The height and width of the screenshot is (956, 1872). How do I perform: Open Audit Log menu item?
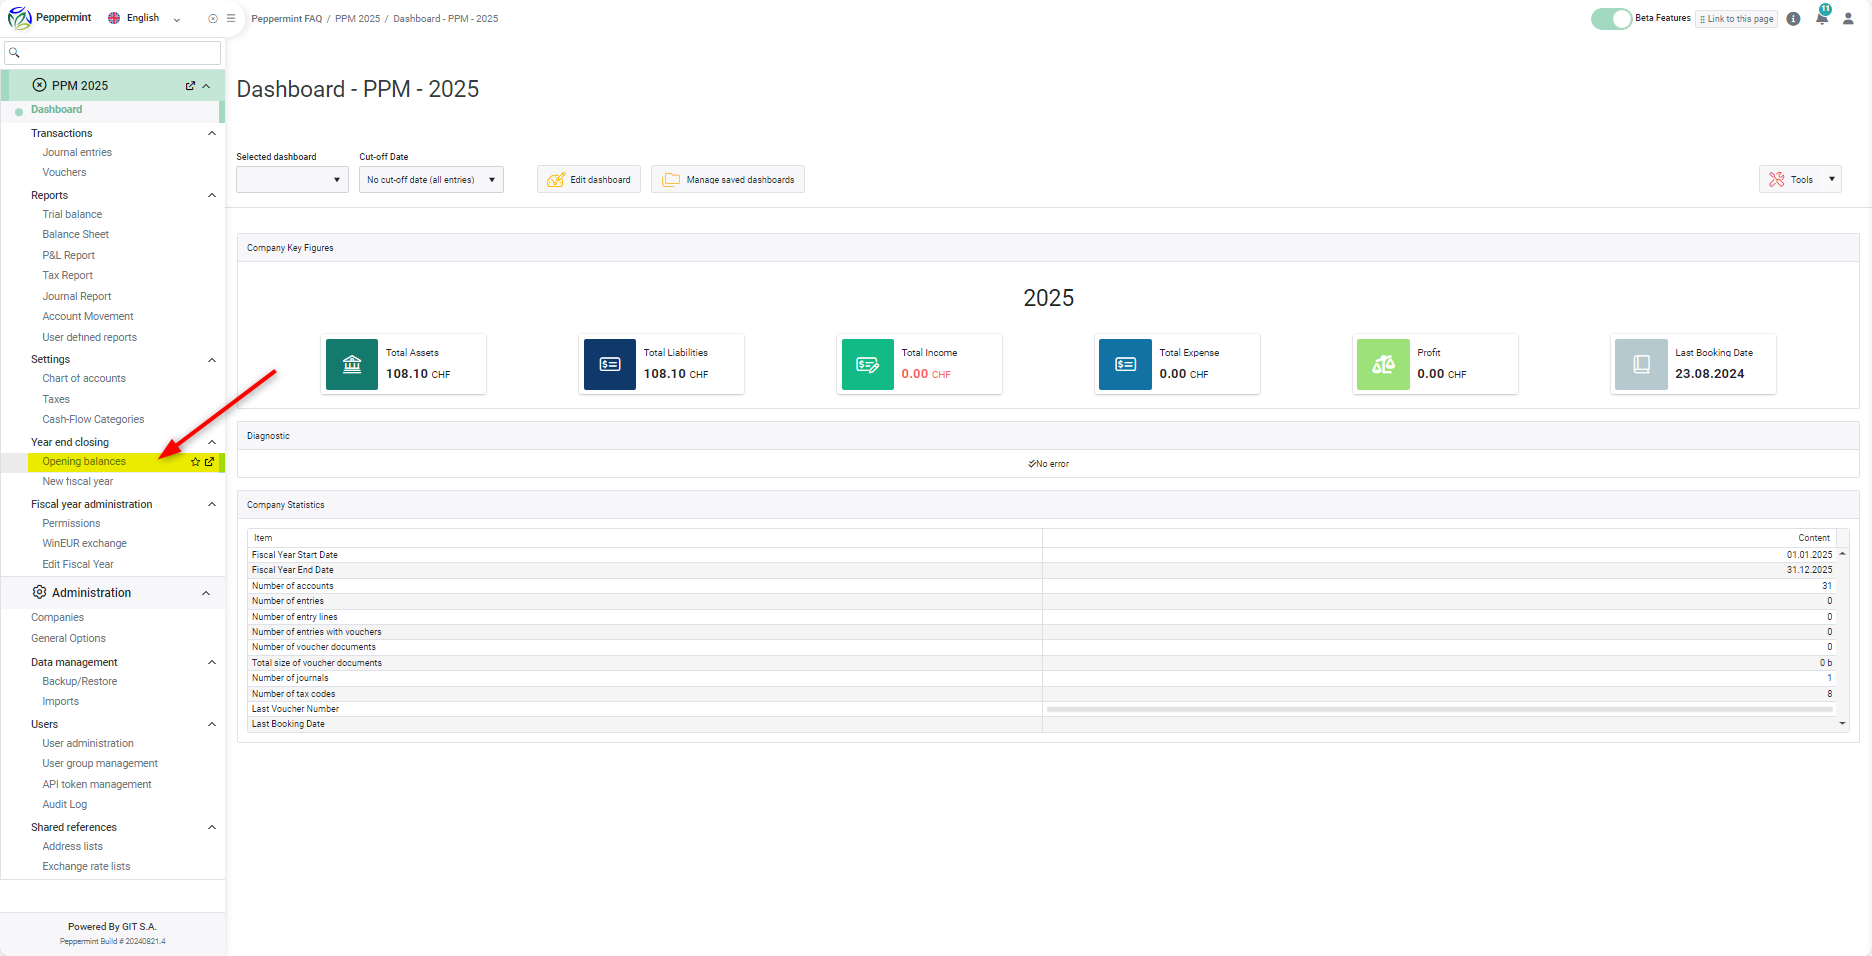pyautogui.click(x=64, y=805)
